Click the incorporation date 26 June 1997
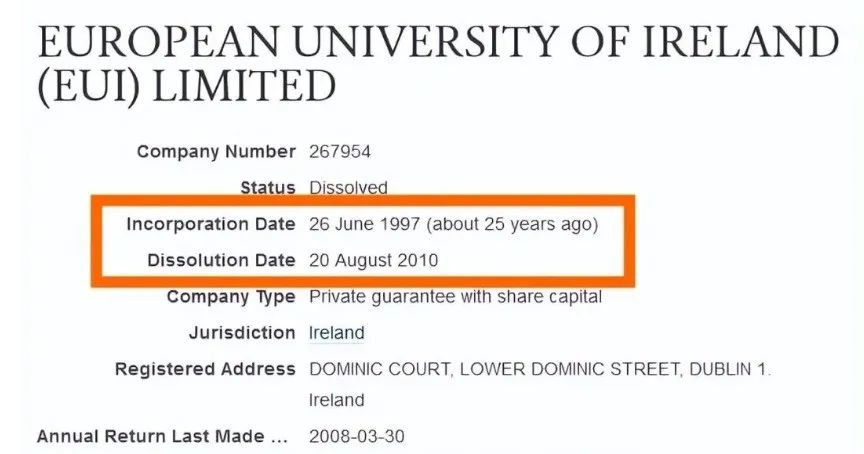The width and height of the screenshot is (864, 454). (x=364, y=224)
